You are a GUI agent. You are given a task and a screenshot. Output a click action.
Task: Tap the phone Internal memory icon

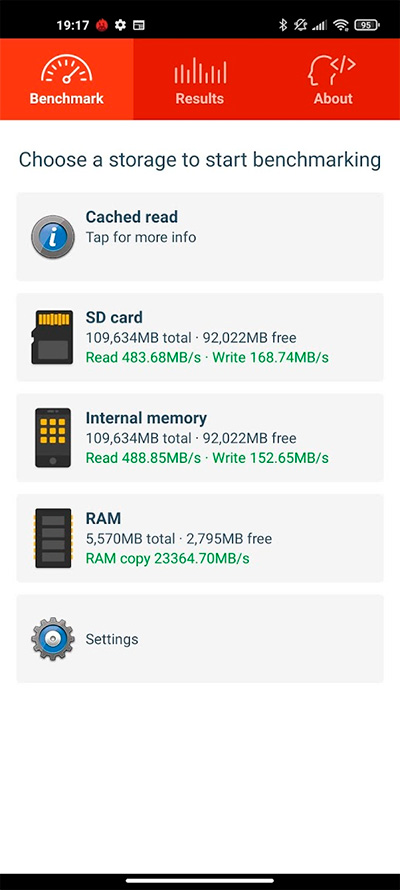click(x=53, y=438)
